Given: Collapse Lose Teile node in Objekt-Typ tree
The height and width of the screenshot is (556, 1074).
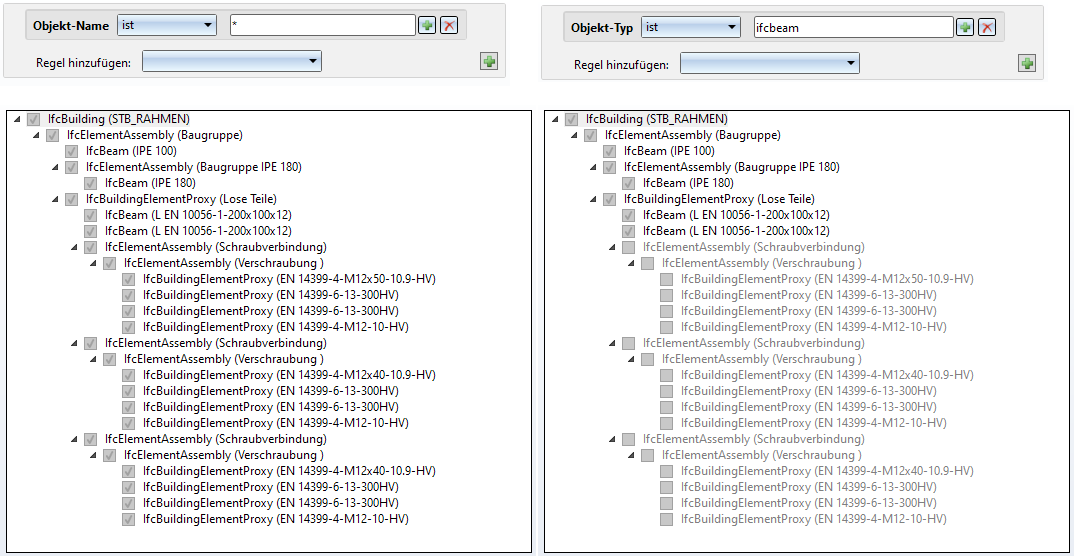Looking at the screenshot, I should pos(592,200).
